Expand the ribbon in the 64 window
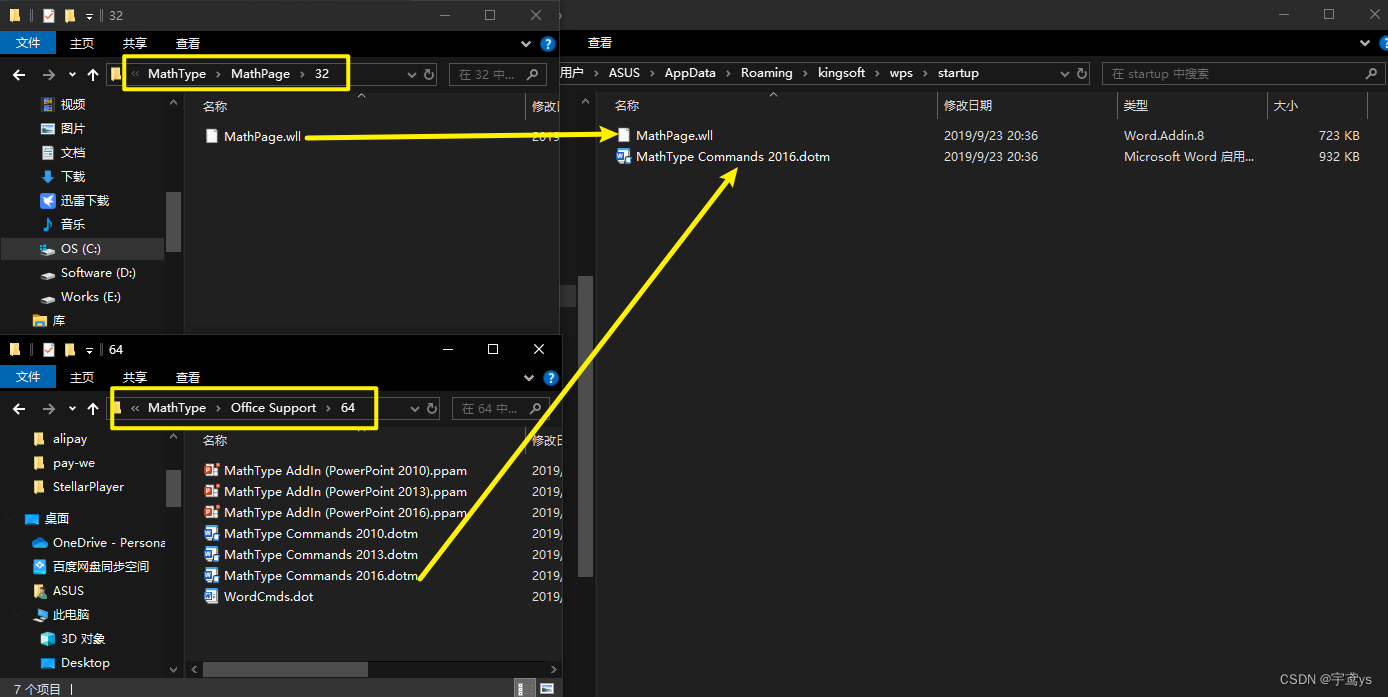The image size is (1388, 697). click(x=530, y=378)
